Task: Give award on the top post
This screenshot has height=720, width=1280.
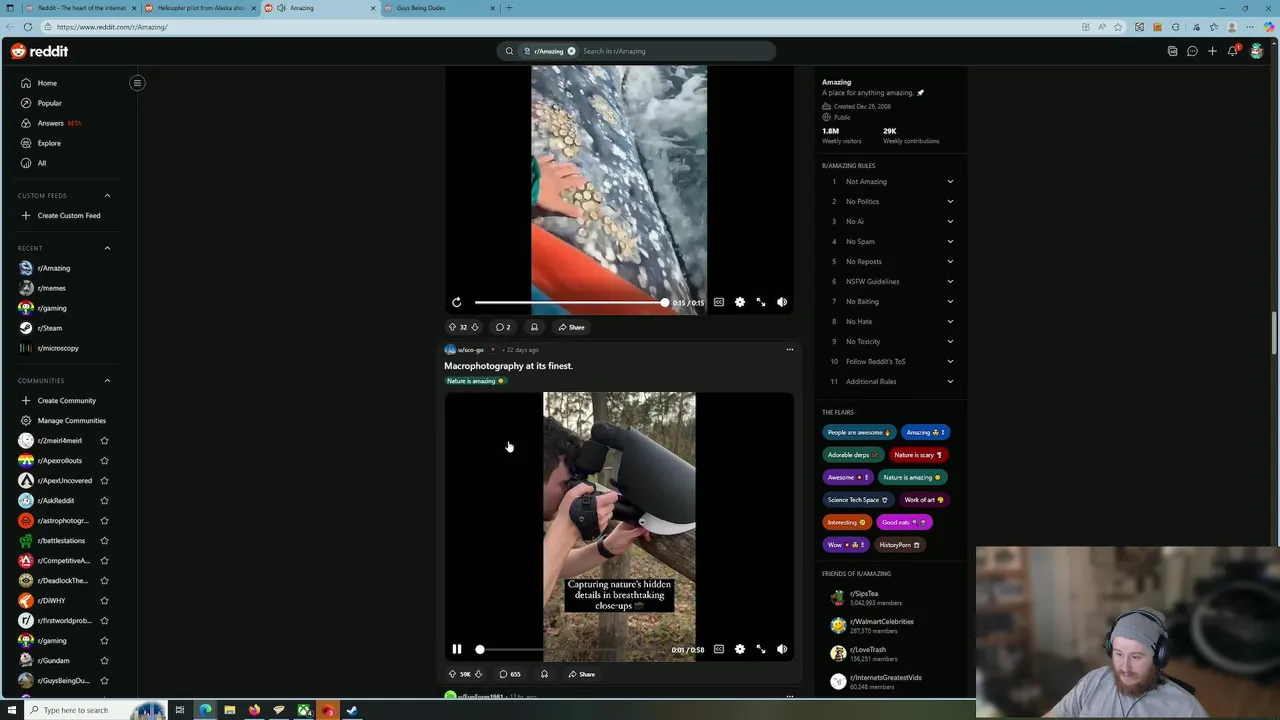Action: pos(534,327)
